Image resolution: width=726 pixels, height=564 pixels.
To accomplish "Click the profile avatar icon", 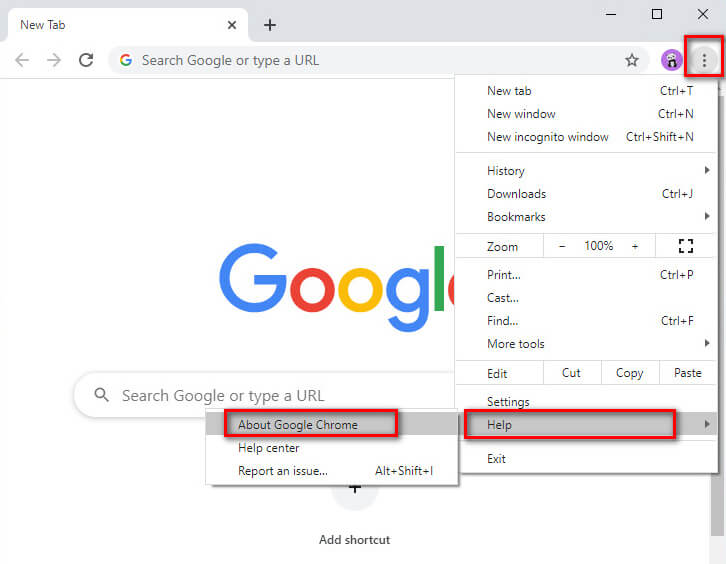I will click(x=671, y=60).
